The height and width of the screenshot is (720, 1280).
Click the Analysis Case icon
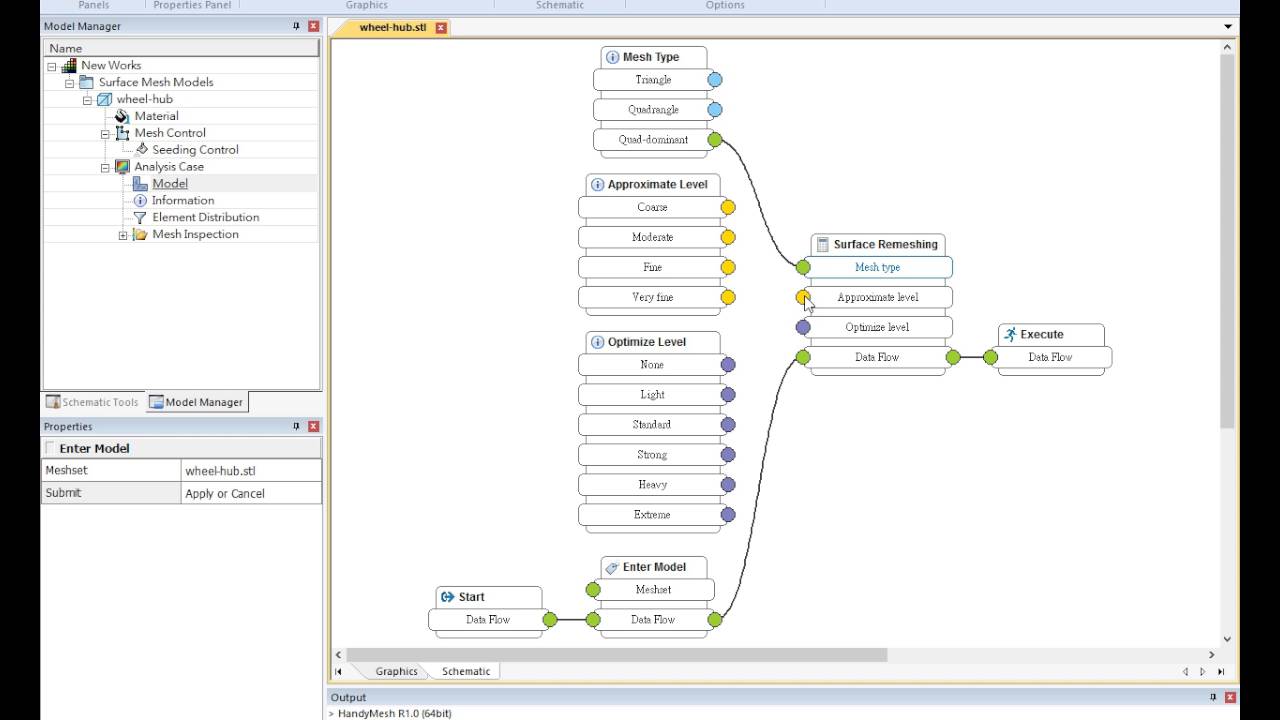click(122, 167)
